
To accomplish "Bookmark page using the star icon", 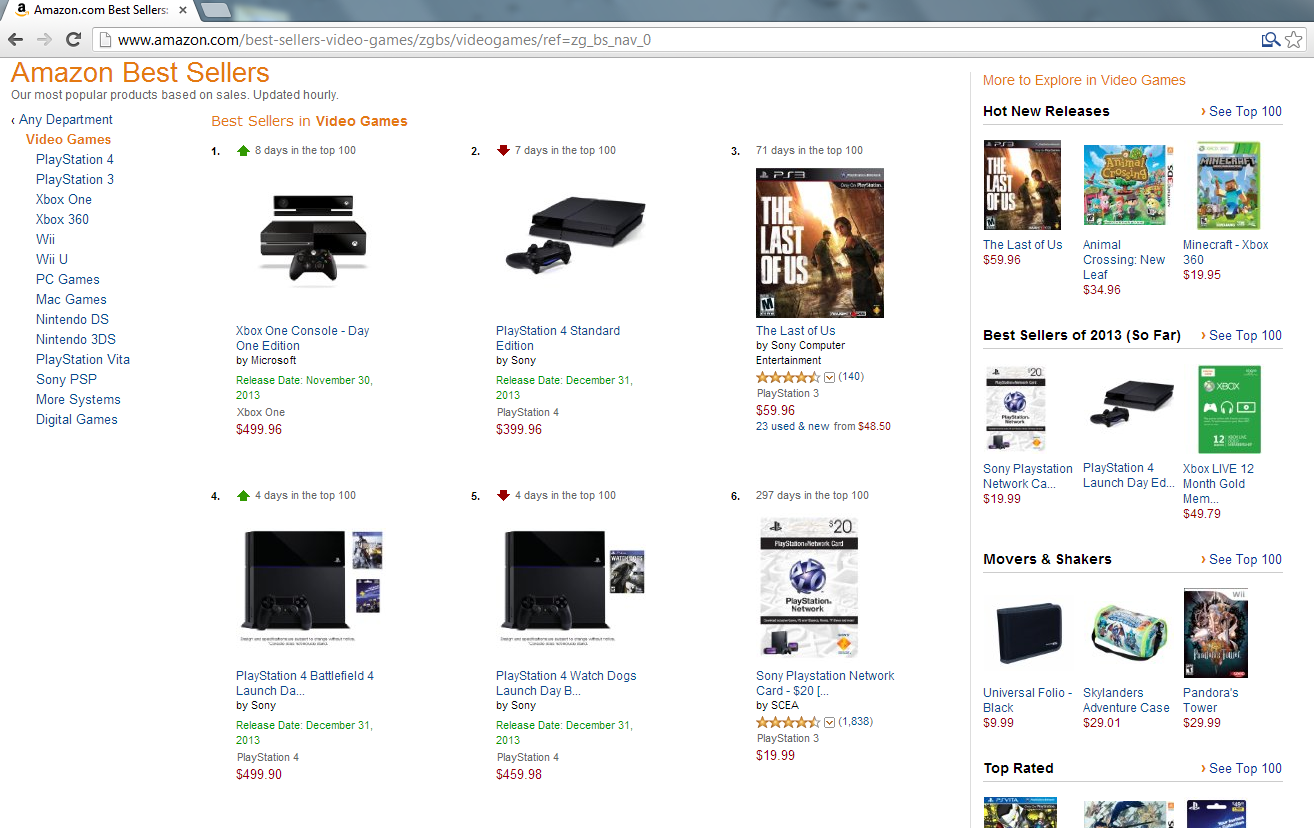I will [x=1294, y=40].
